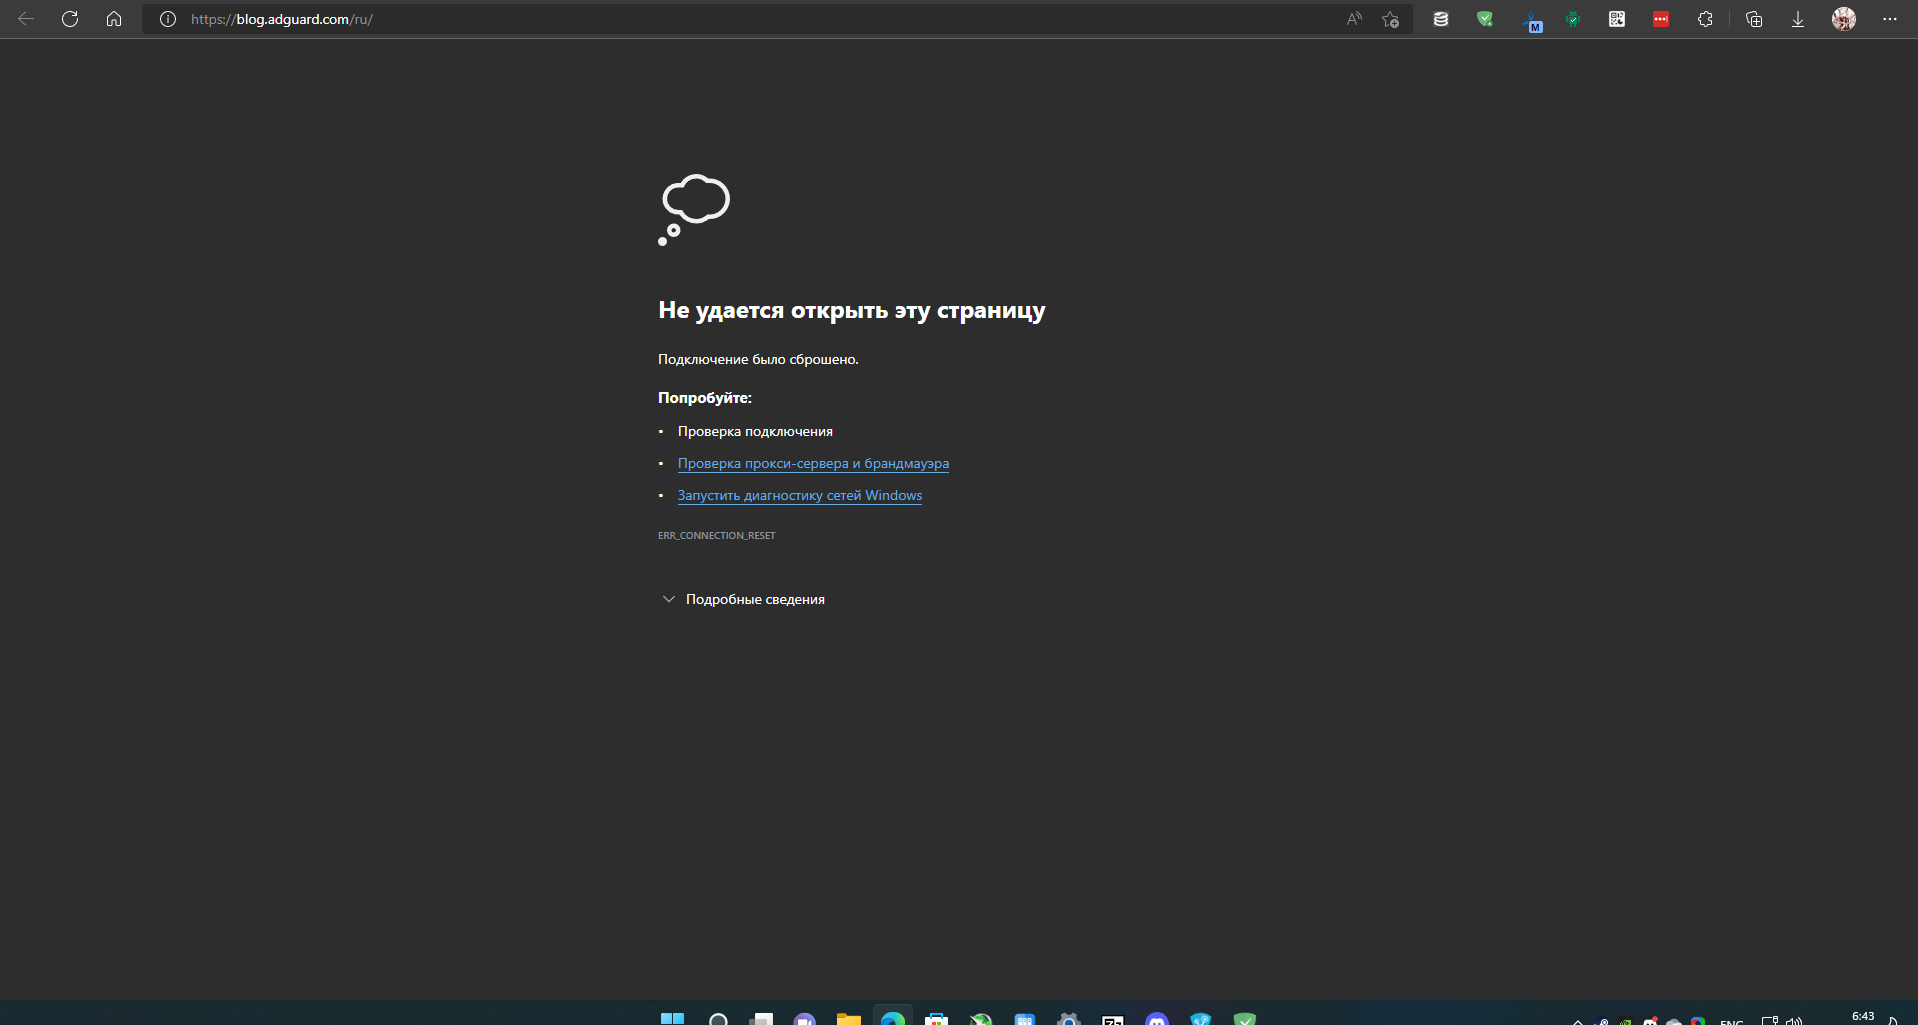Open the browser profile account menu
1918x1025 pixels.
[x=1845, y=18]
